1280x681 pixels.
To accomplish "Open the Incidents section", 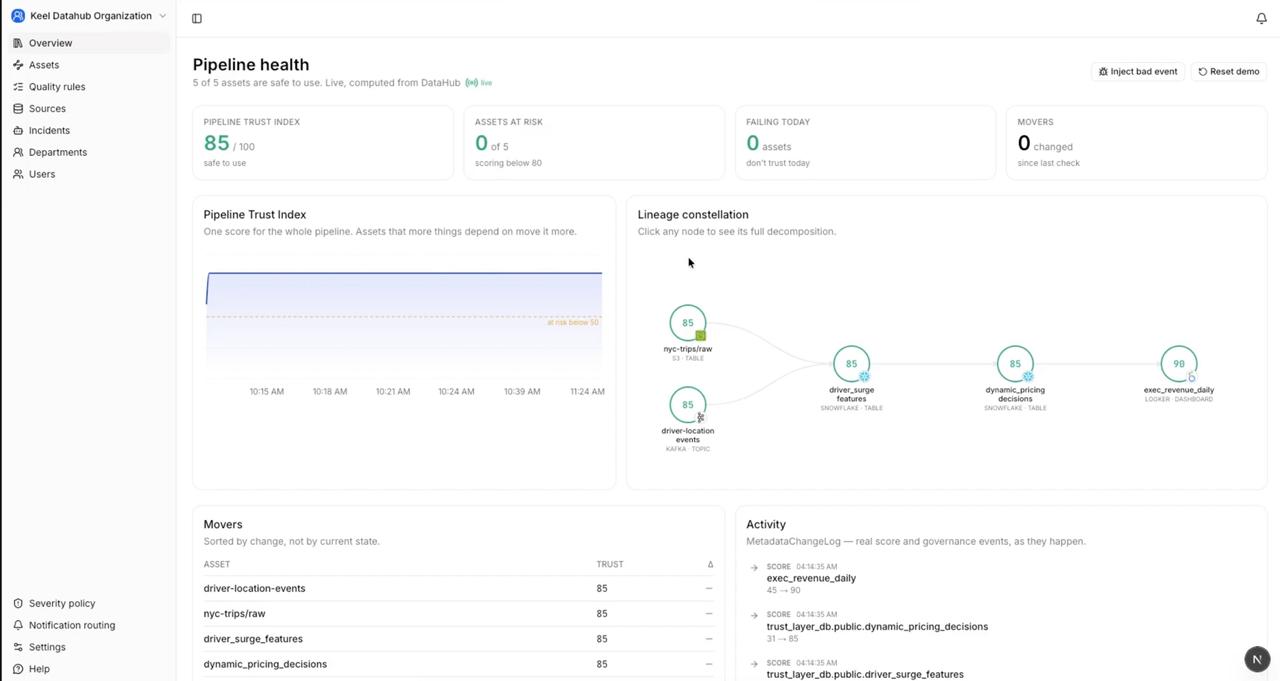I will tap(88, 130).
